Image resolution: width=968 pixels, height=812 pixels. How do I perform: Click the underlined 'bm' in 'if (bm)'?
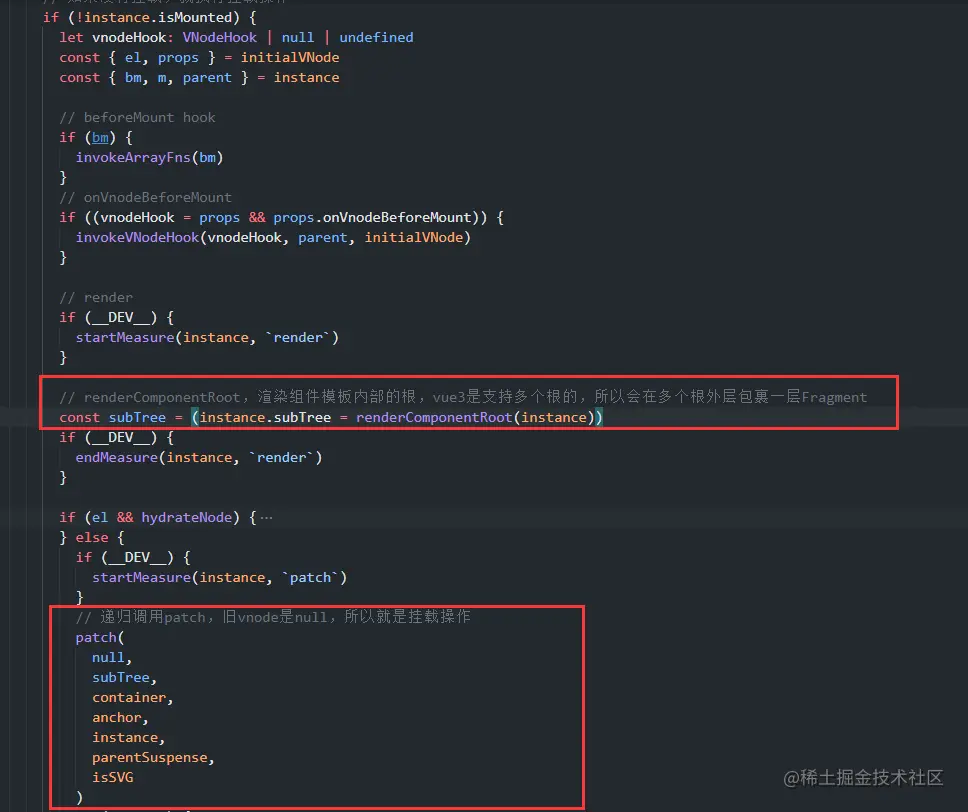coord(100,137)
